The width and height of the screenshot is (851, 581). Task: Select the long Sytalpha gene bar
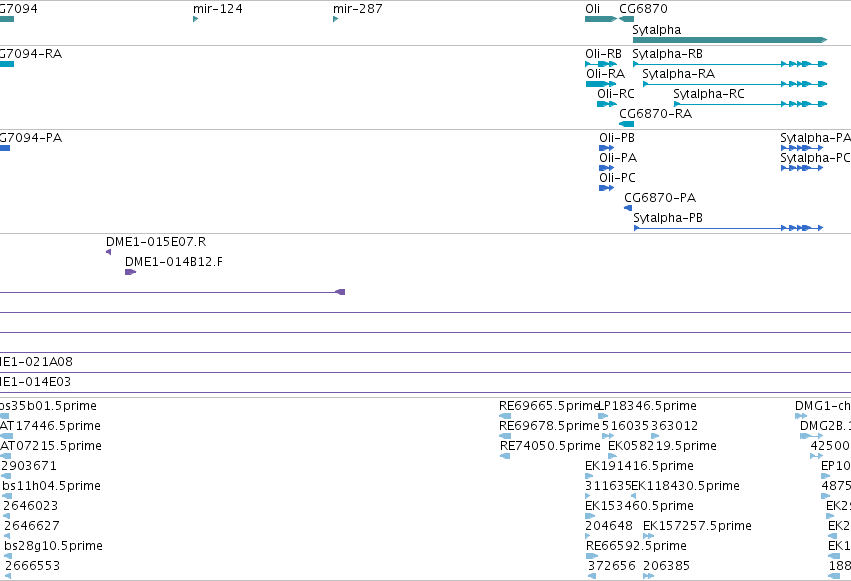730,40
